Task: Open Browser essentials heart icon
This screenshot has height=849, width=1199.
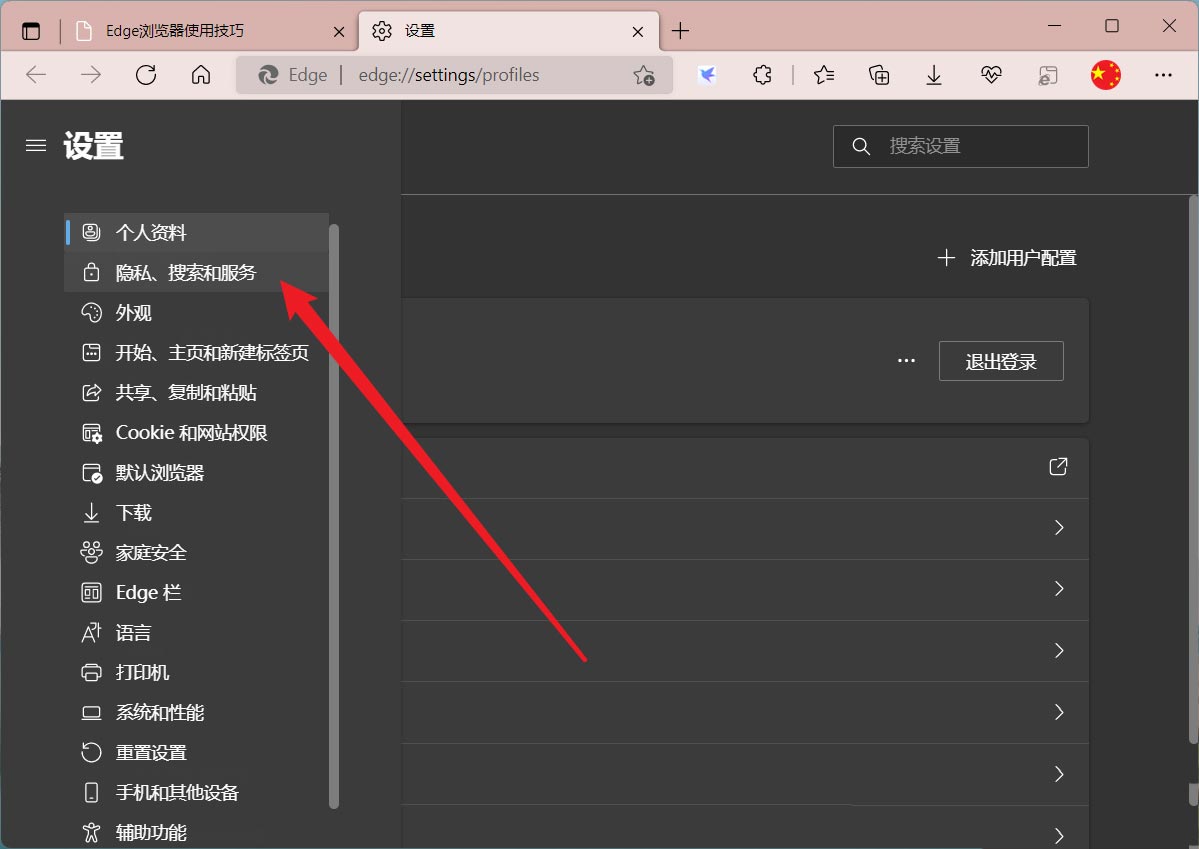Action: [990, 74]
